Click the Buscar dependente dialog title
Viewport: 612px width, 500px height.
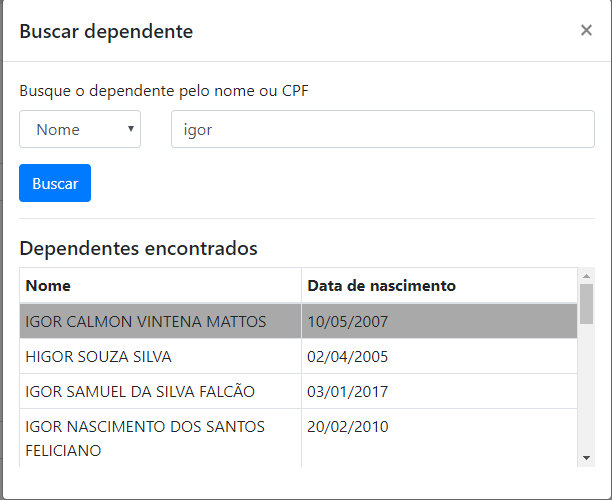[x=106, y=31]
